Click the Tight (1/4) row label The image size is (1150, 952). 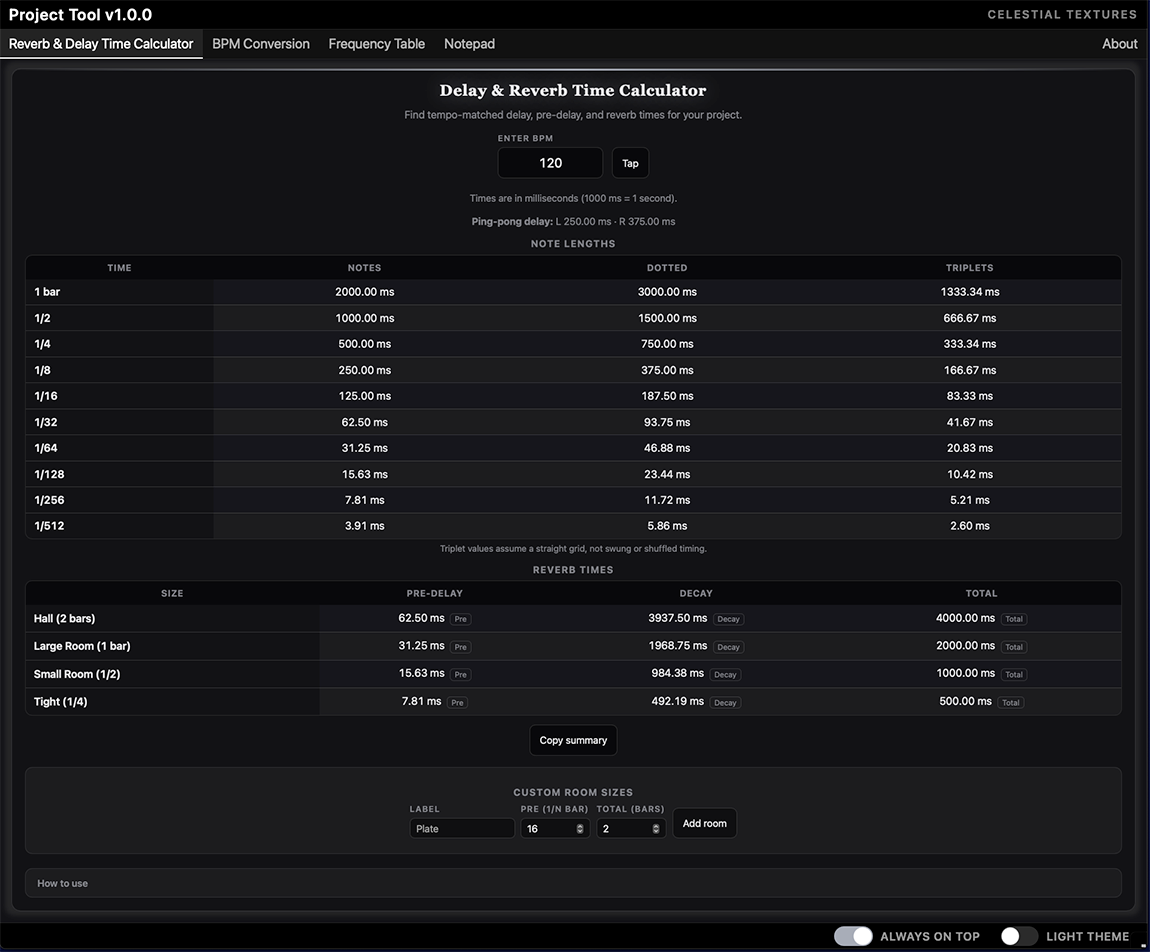pyautogui.click(x=60, y=702)
